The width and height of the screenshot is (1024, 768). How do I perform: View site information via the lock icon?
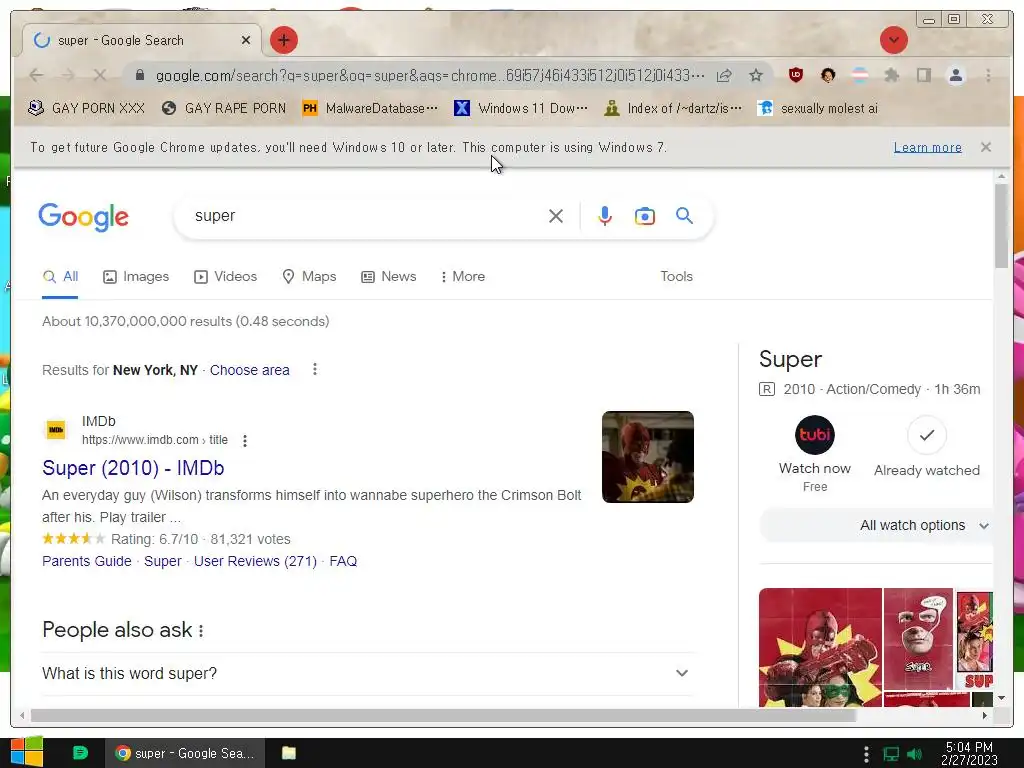pyautogui.click(x=140, y=75)
